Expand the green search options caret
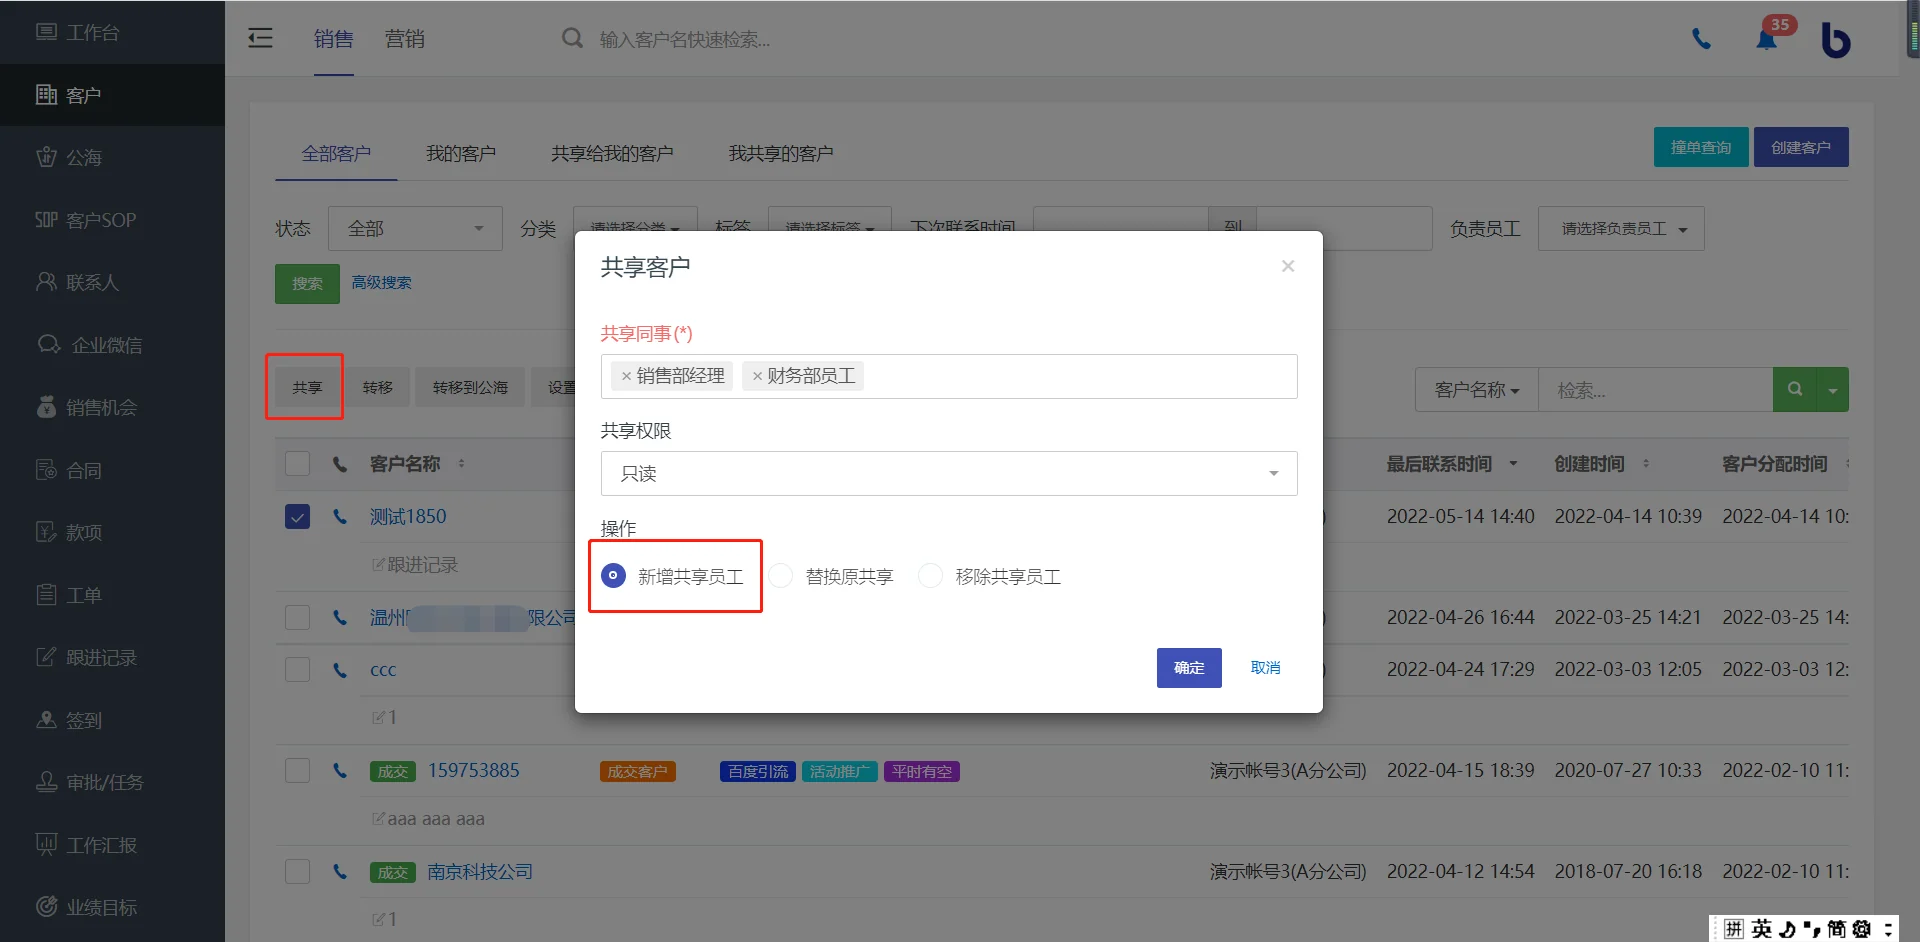The width and height of the screenshot is (1920, 942). click(x=1832, y=389)
